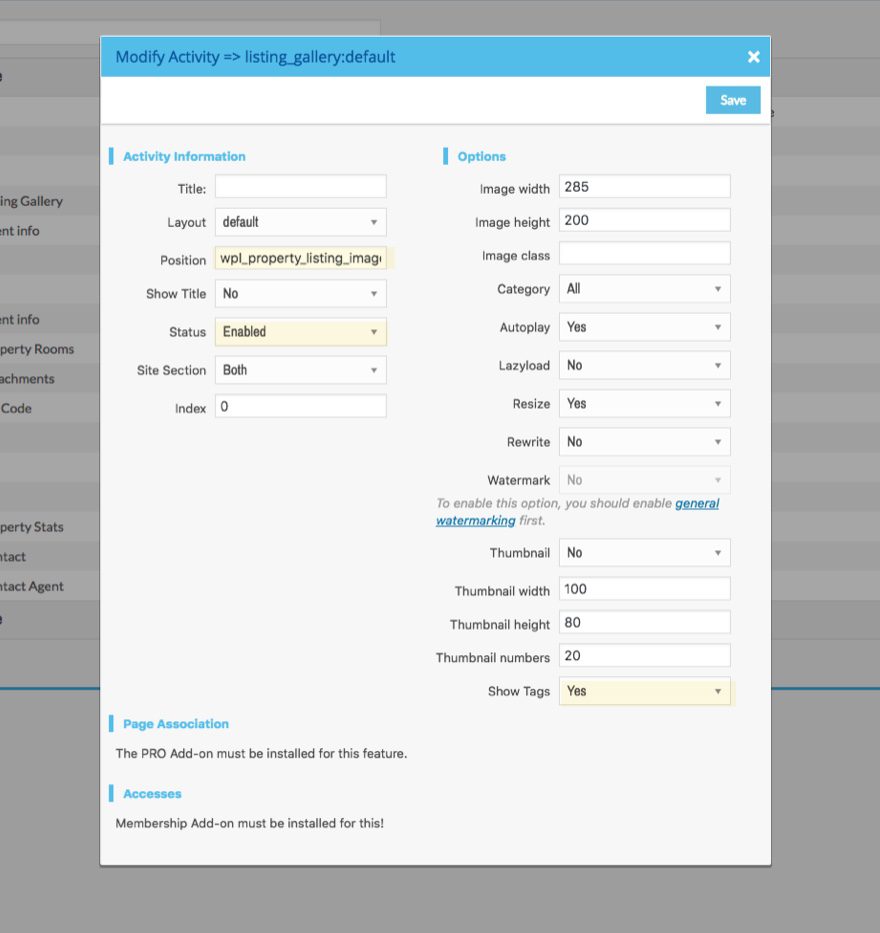
Task: Open the Site Section dropdown
Action: coord(300,370)
